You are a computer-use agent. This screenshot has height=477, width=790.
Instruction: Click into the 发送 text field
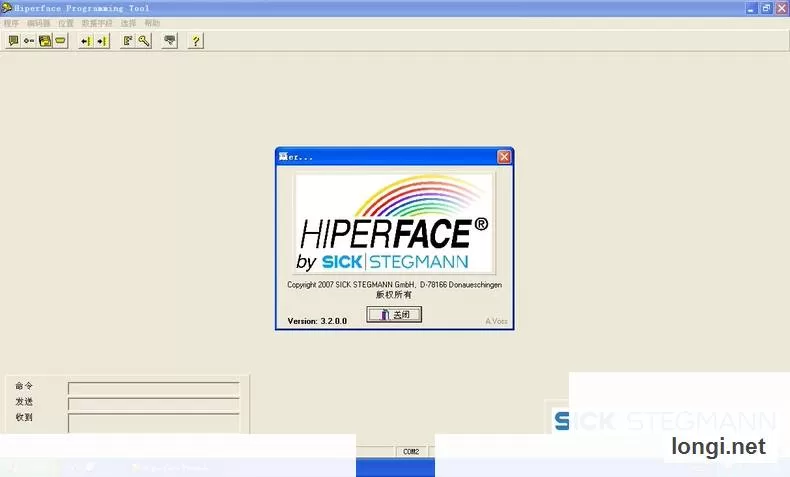(x=154, y=403)
